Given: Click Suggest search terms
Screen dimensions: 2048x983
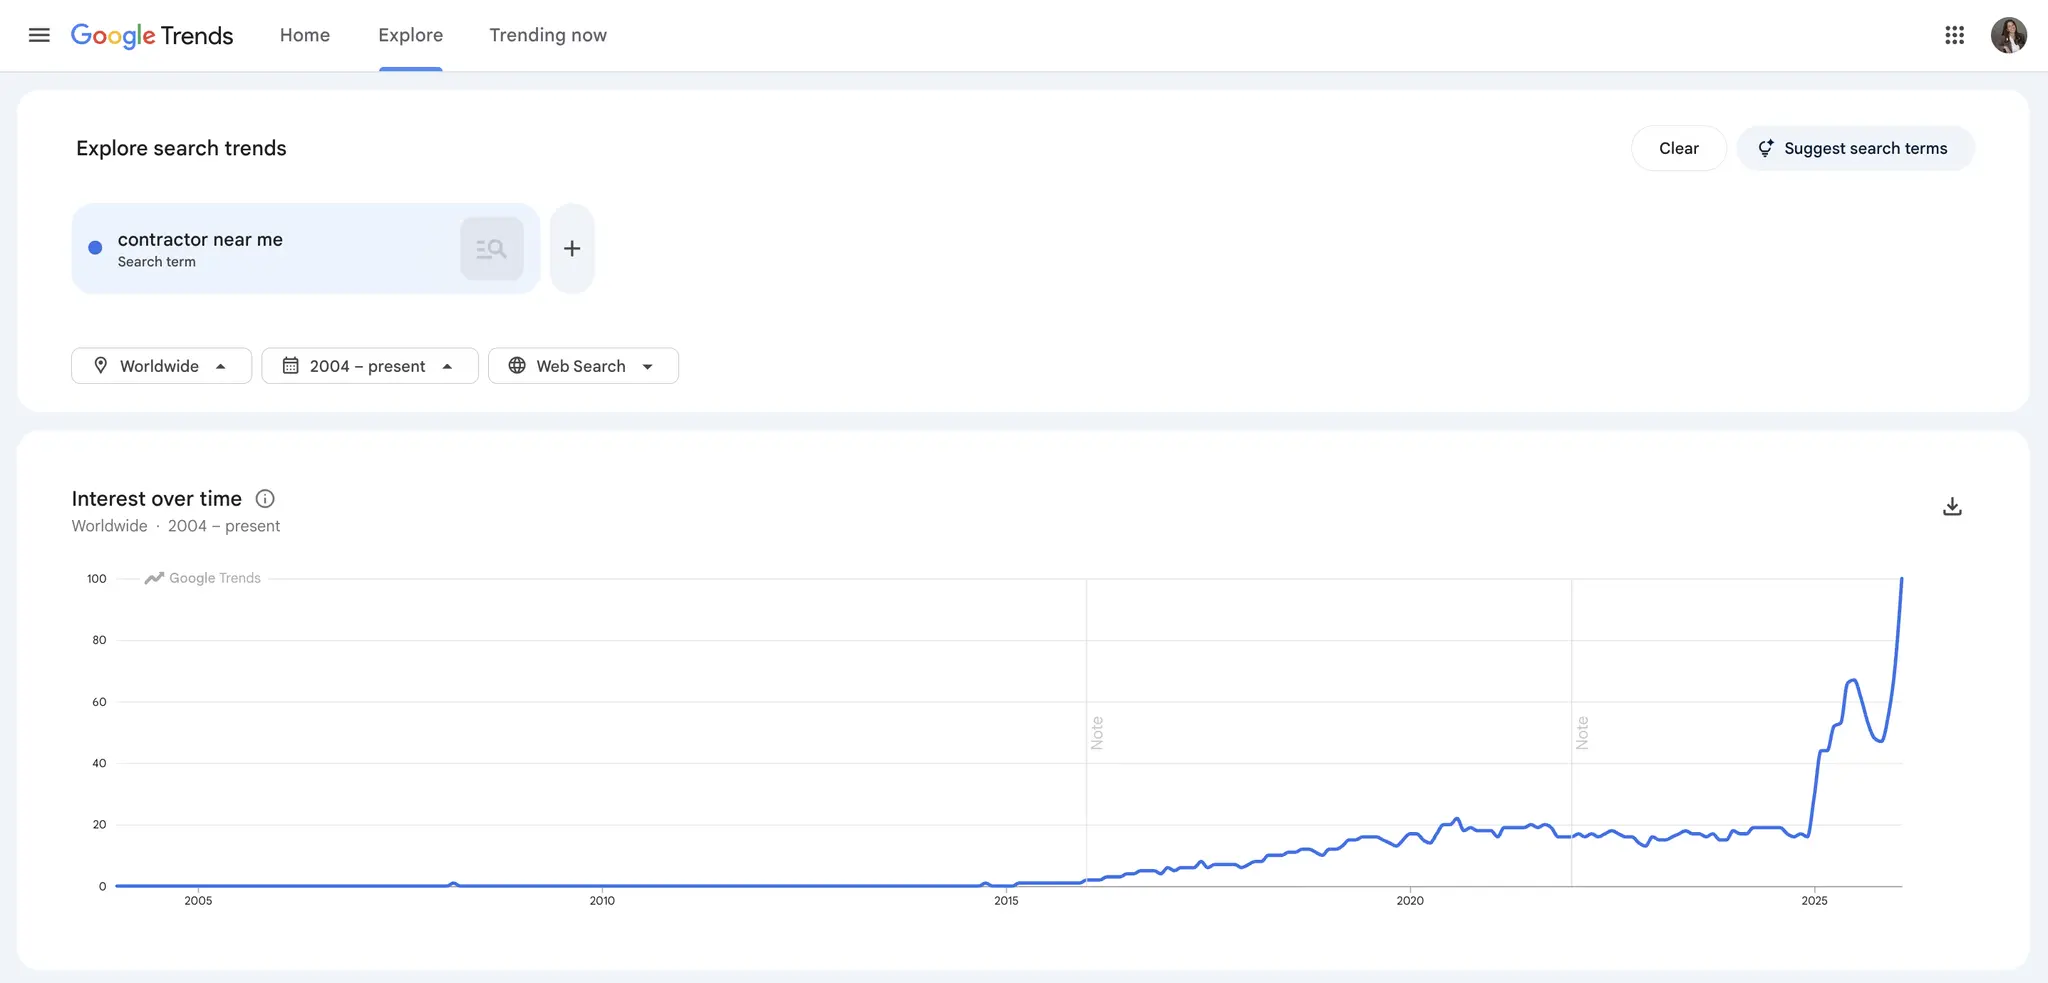Looking at the screenshot, I should tap(1855, 148).
